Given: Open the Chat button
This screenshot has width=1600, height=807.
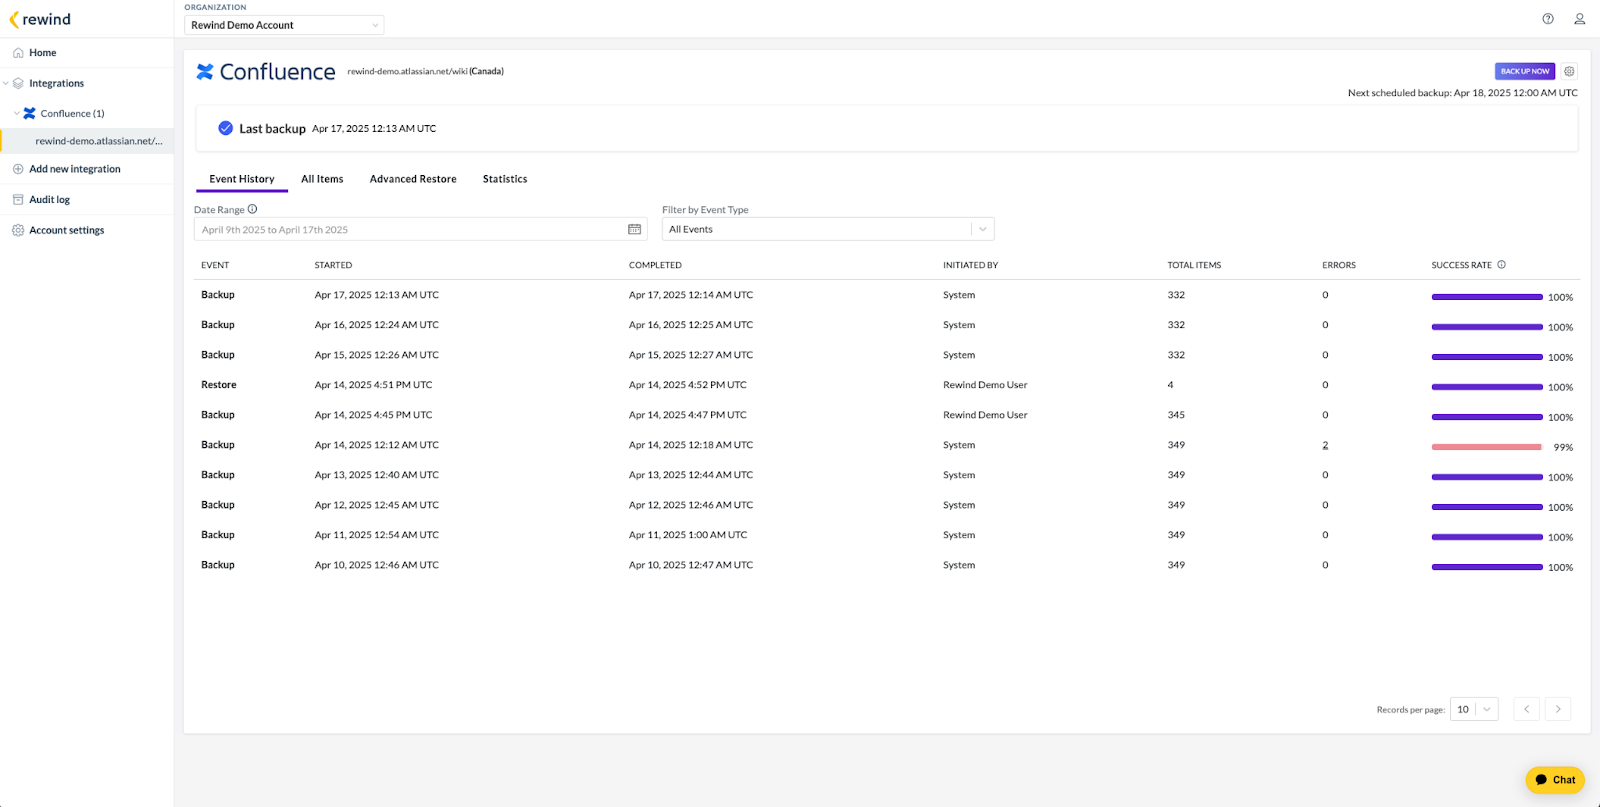Looking at the screenshot, I should pos(1555,780).
